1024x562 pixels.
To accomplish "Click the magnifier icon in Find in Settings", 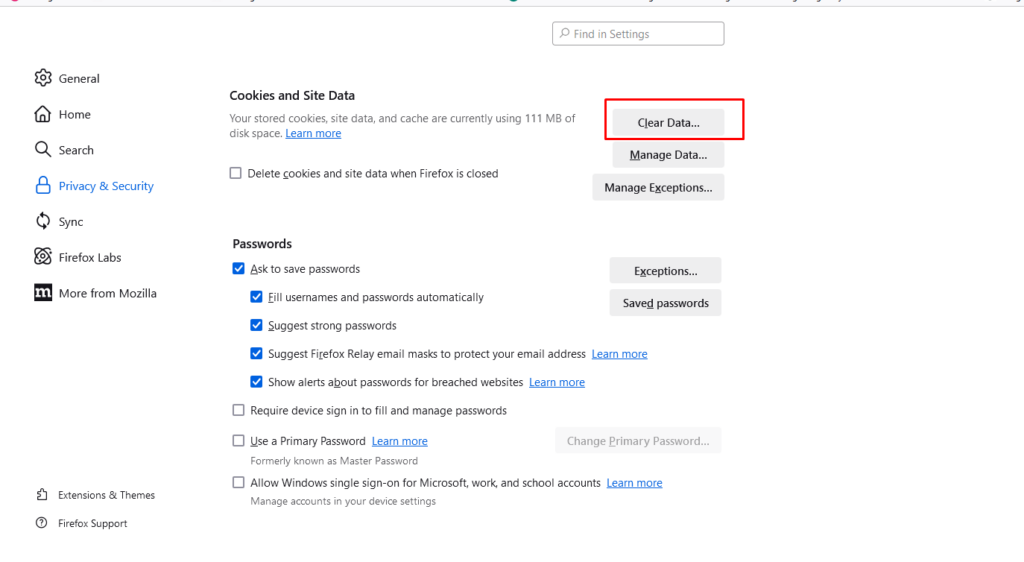I will pyautogui.click(x=565, y=33).
